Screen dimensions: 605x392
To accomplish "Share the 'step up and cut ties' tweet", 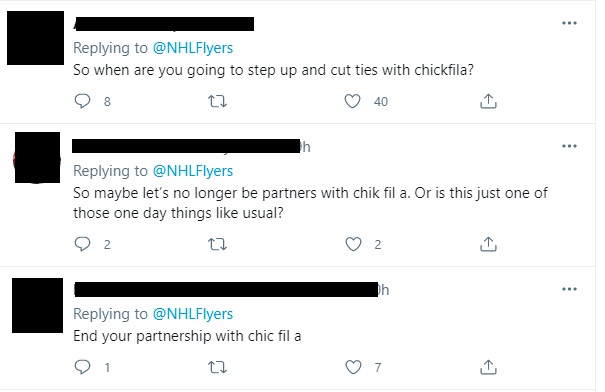I will [x=488, y=101].
